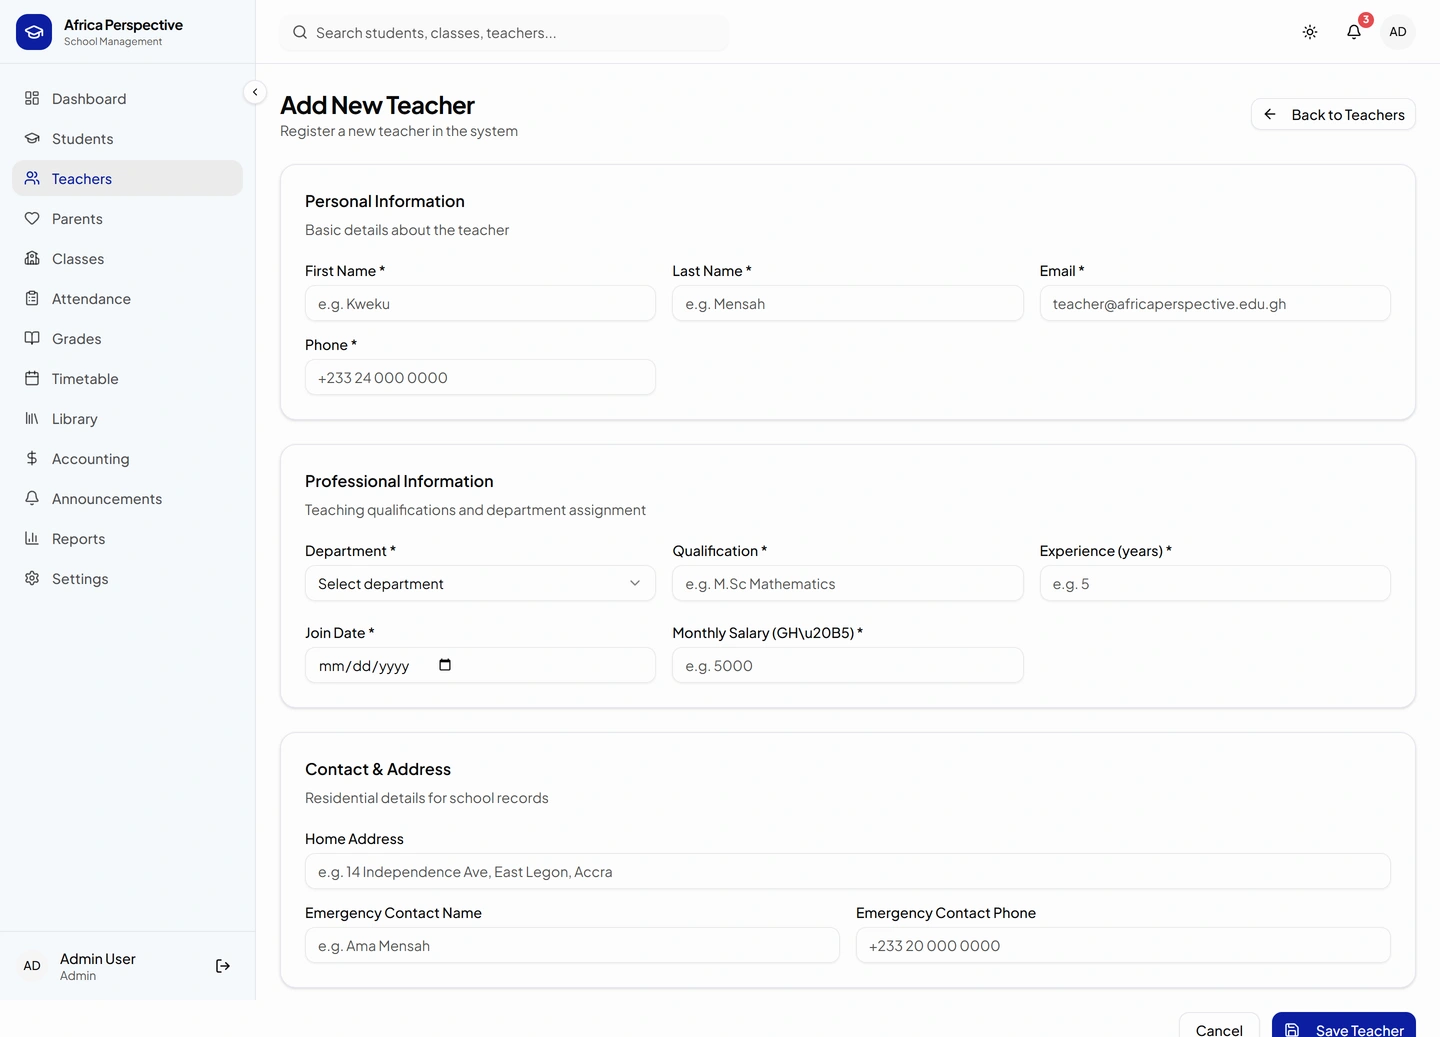
Task: Click the Parents heart icon
Action: [x=32, y=218]
